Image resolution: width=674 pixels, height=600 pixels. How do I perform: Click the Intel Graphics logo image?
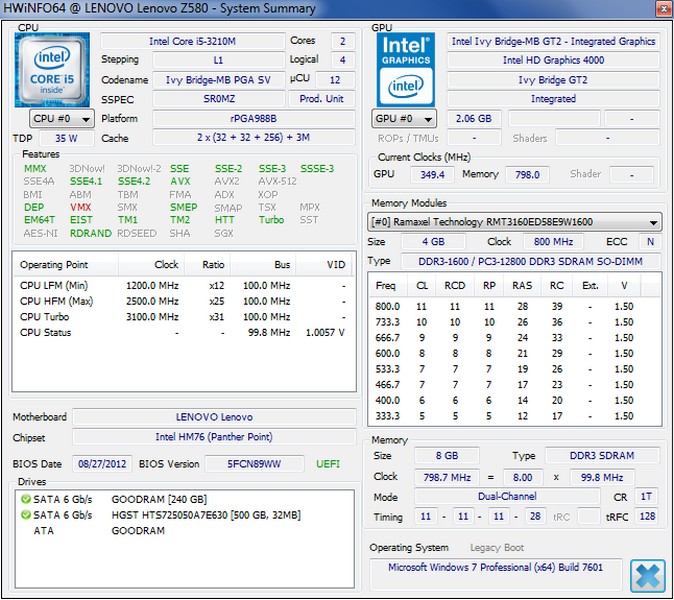point(406,70)
